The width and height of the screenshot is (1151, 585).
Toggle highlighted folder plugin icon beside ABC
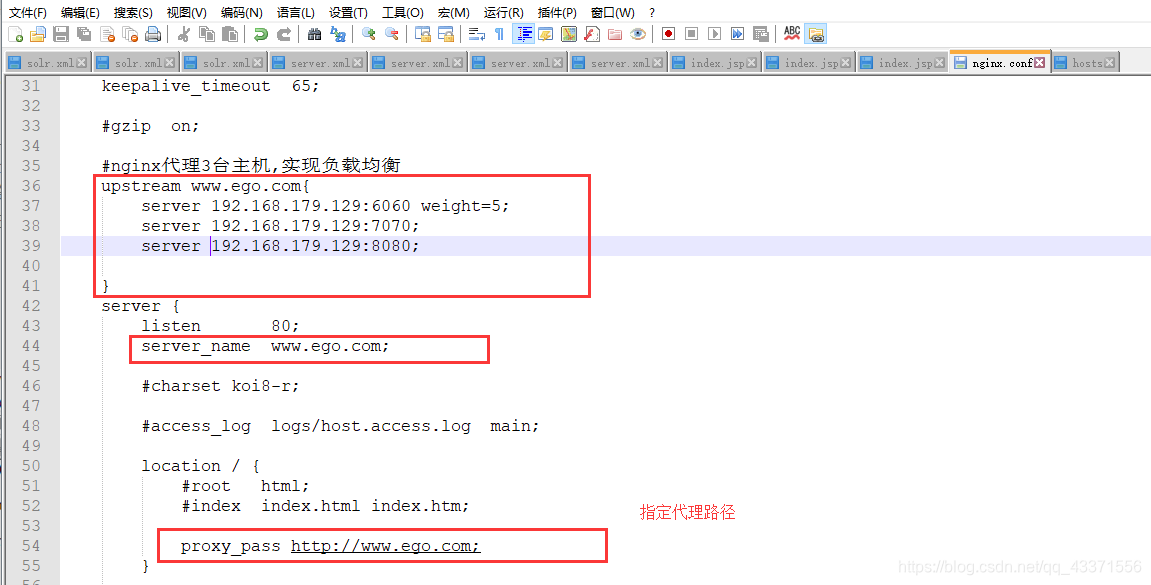(x=816, y=34)
